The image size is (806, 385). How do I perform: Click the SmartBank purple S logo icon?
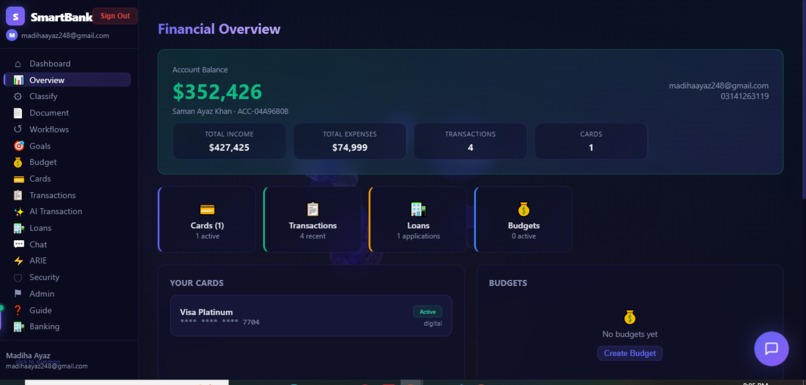coord(15,16)
